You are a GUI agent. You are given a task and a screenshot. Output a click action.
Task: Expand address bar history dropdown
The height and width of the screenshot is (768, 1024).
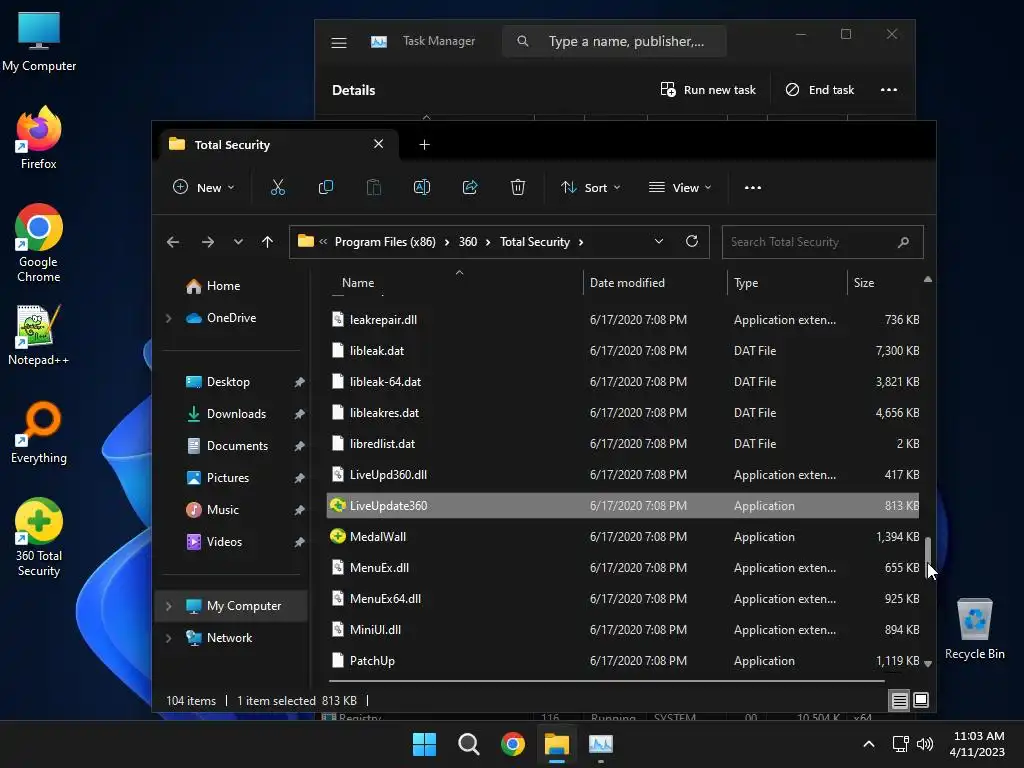click(x=659, y=242)
